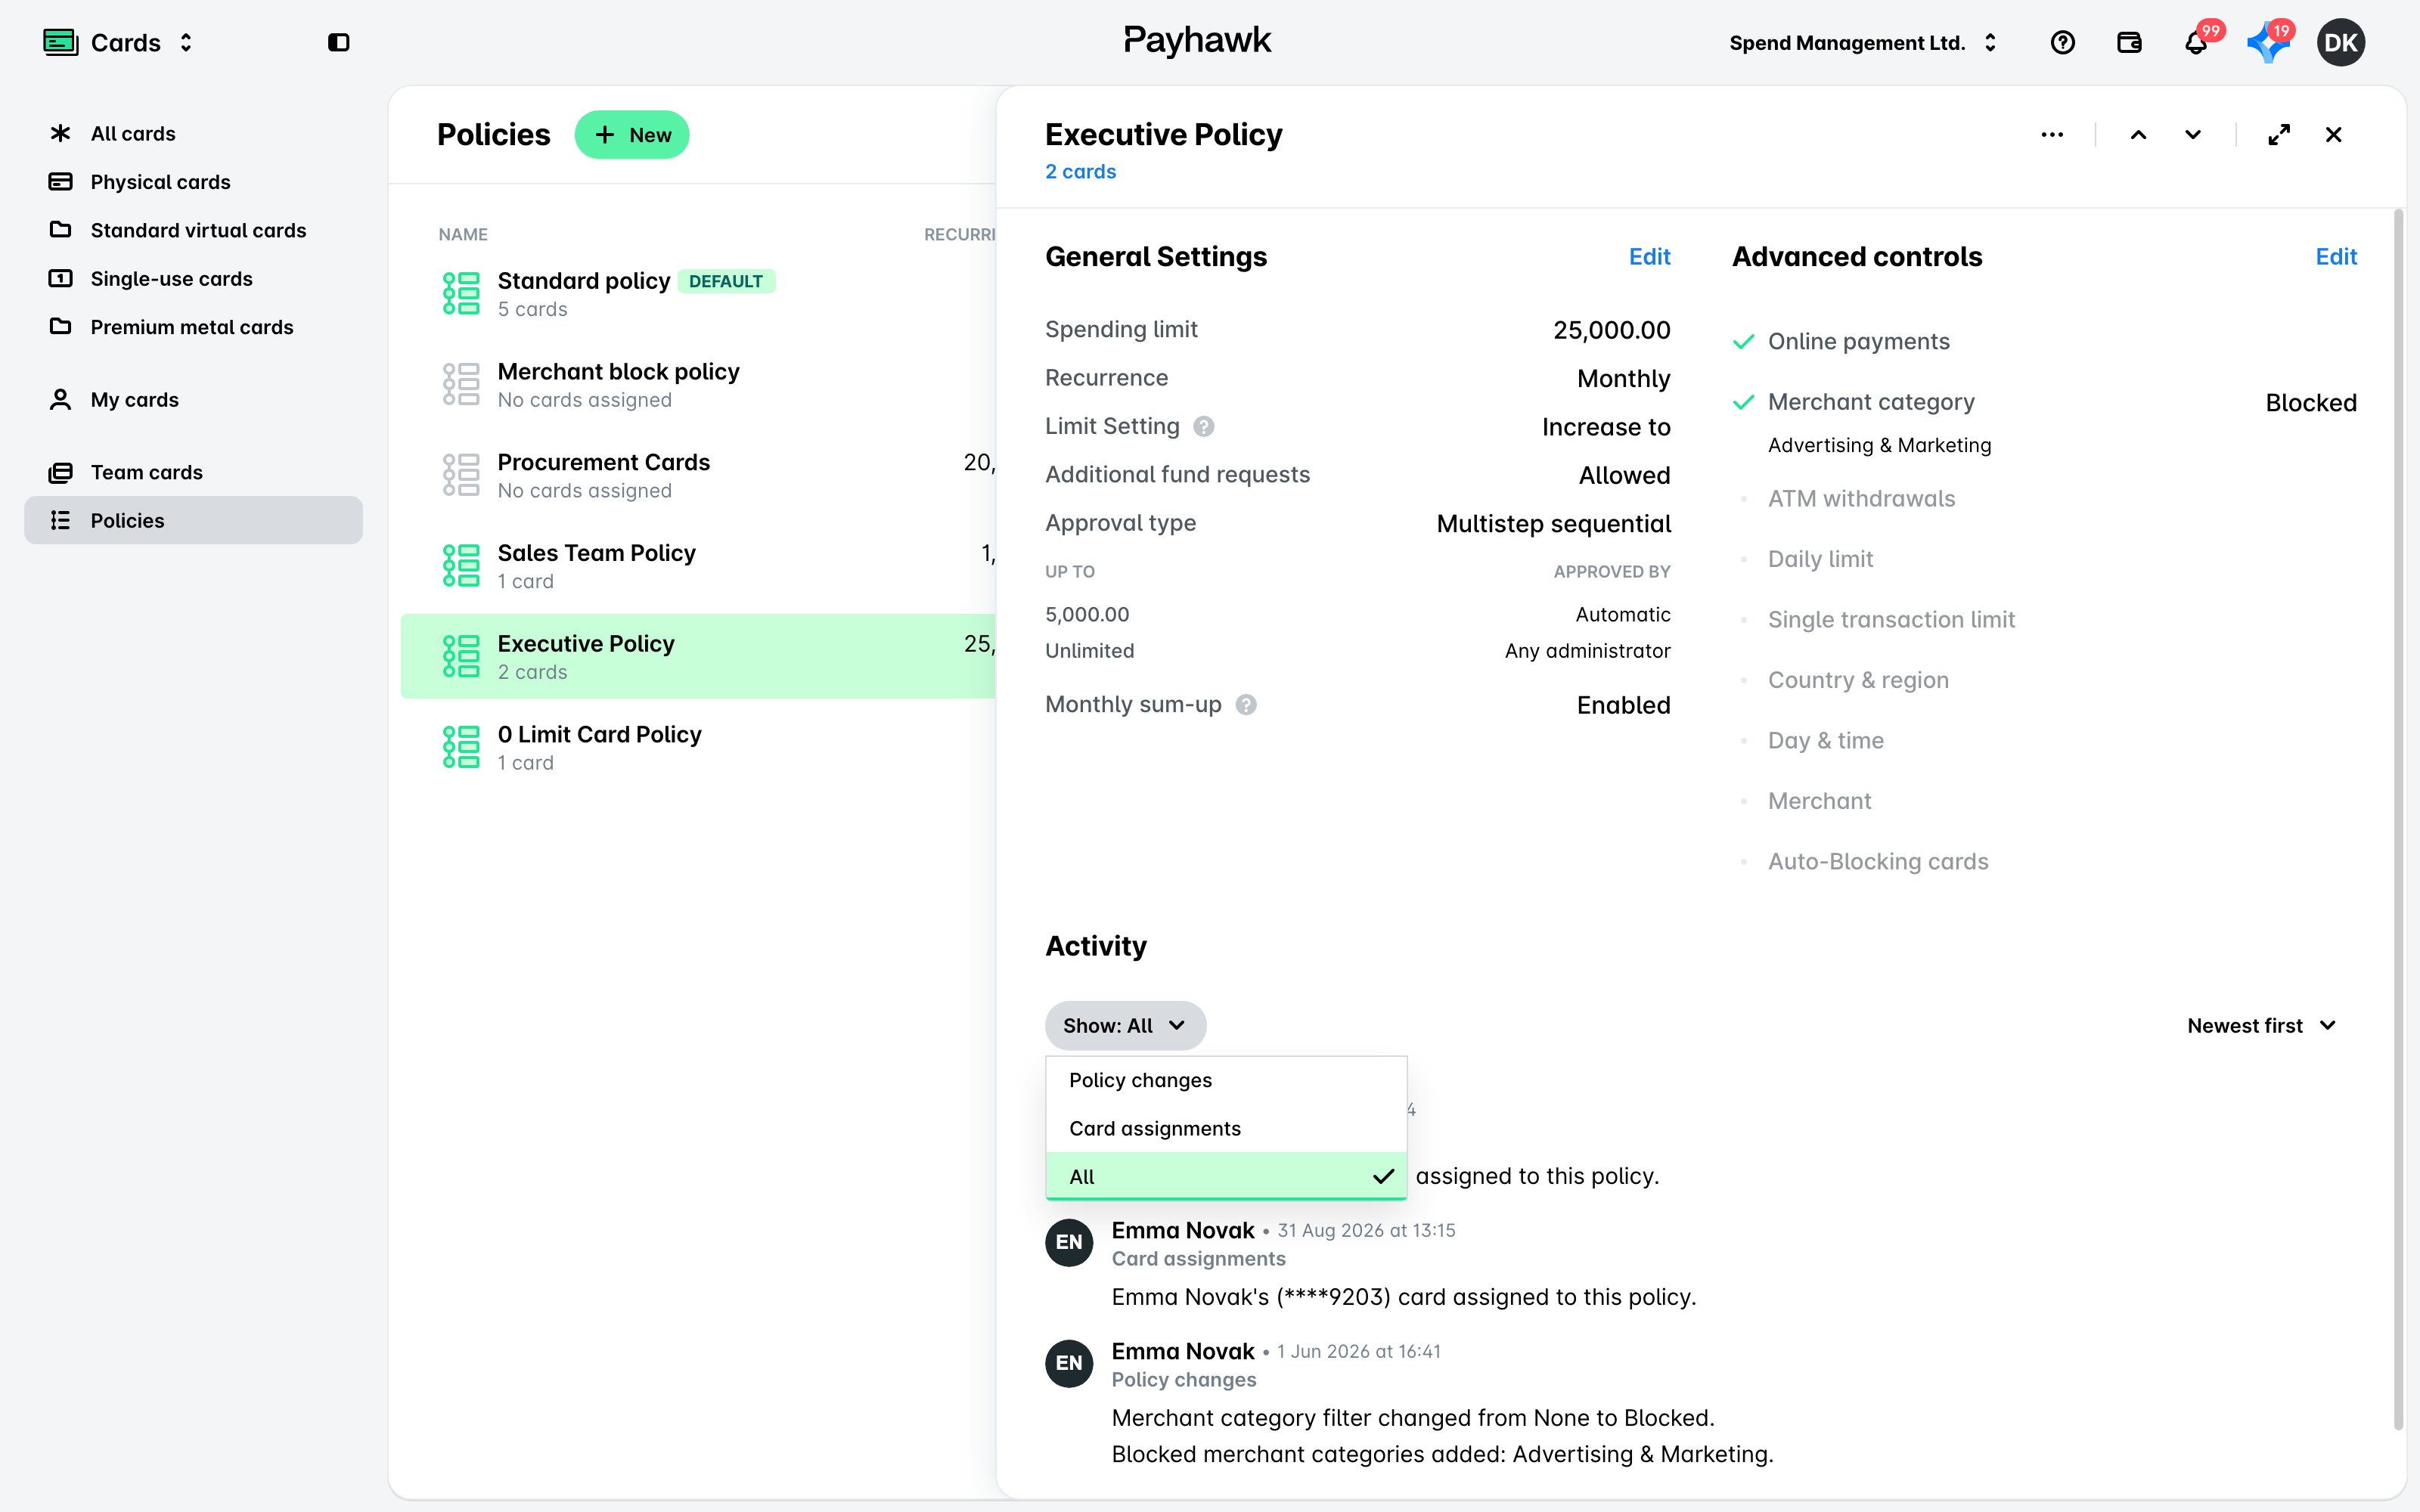Open Physical cards in sidebar
This screenshot has height=1512, width=2420.
point(193,182)
